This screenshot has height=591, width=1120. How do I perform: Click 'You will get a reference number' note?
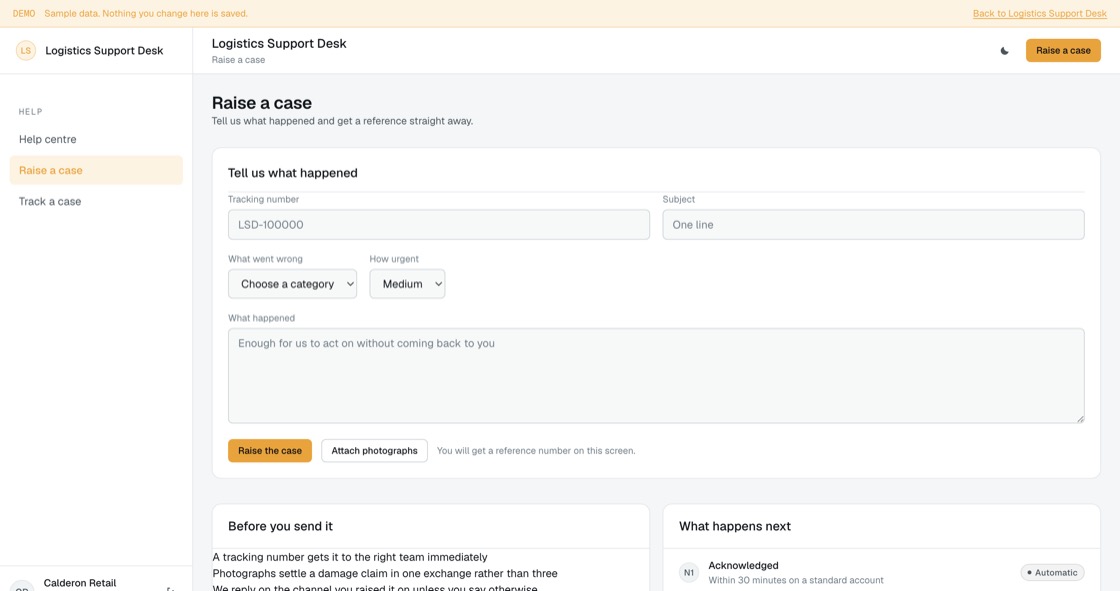point(536,451)
